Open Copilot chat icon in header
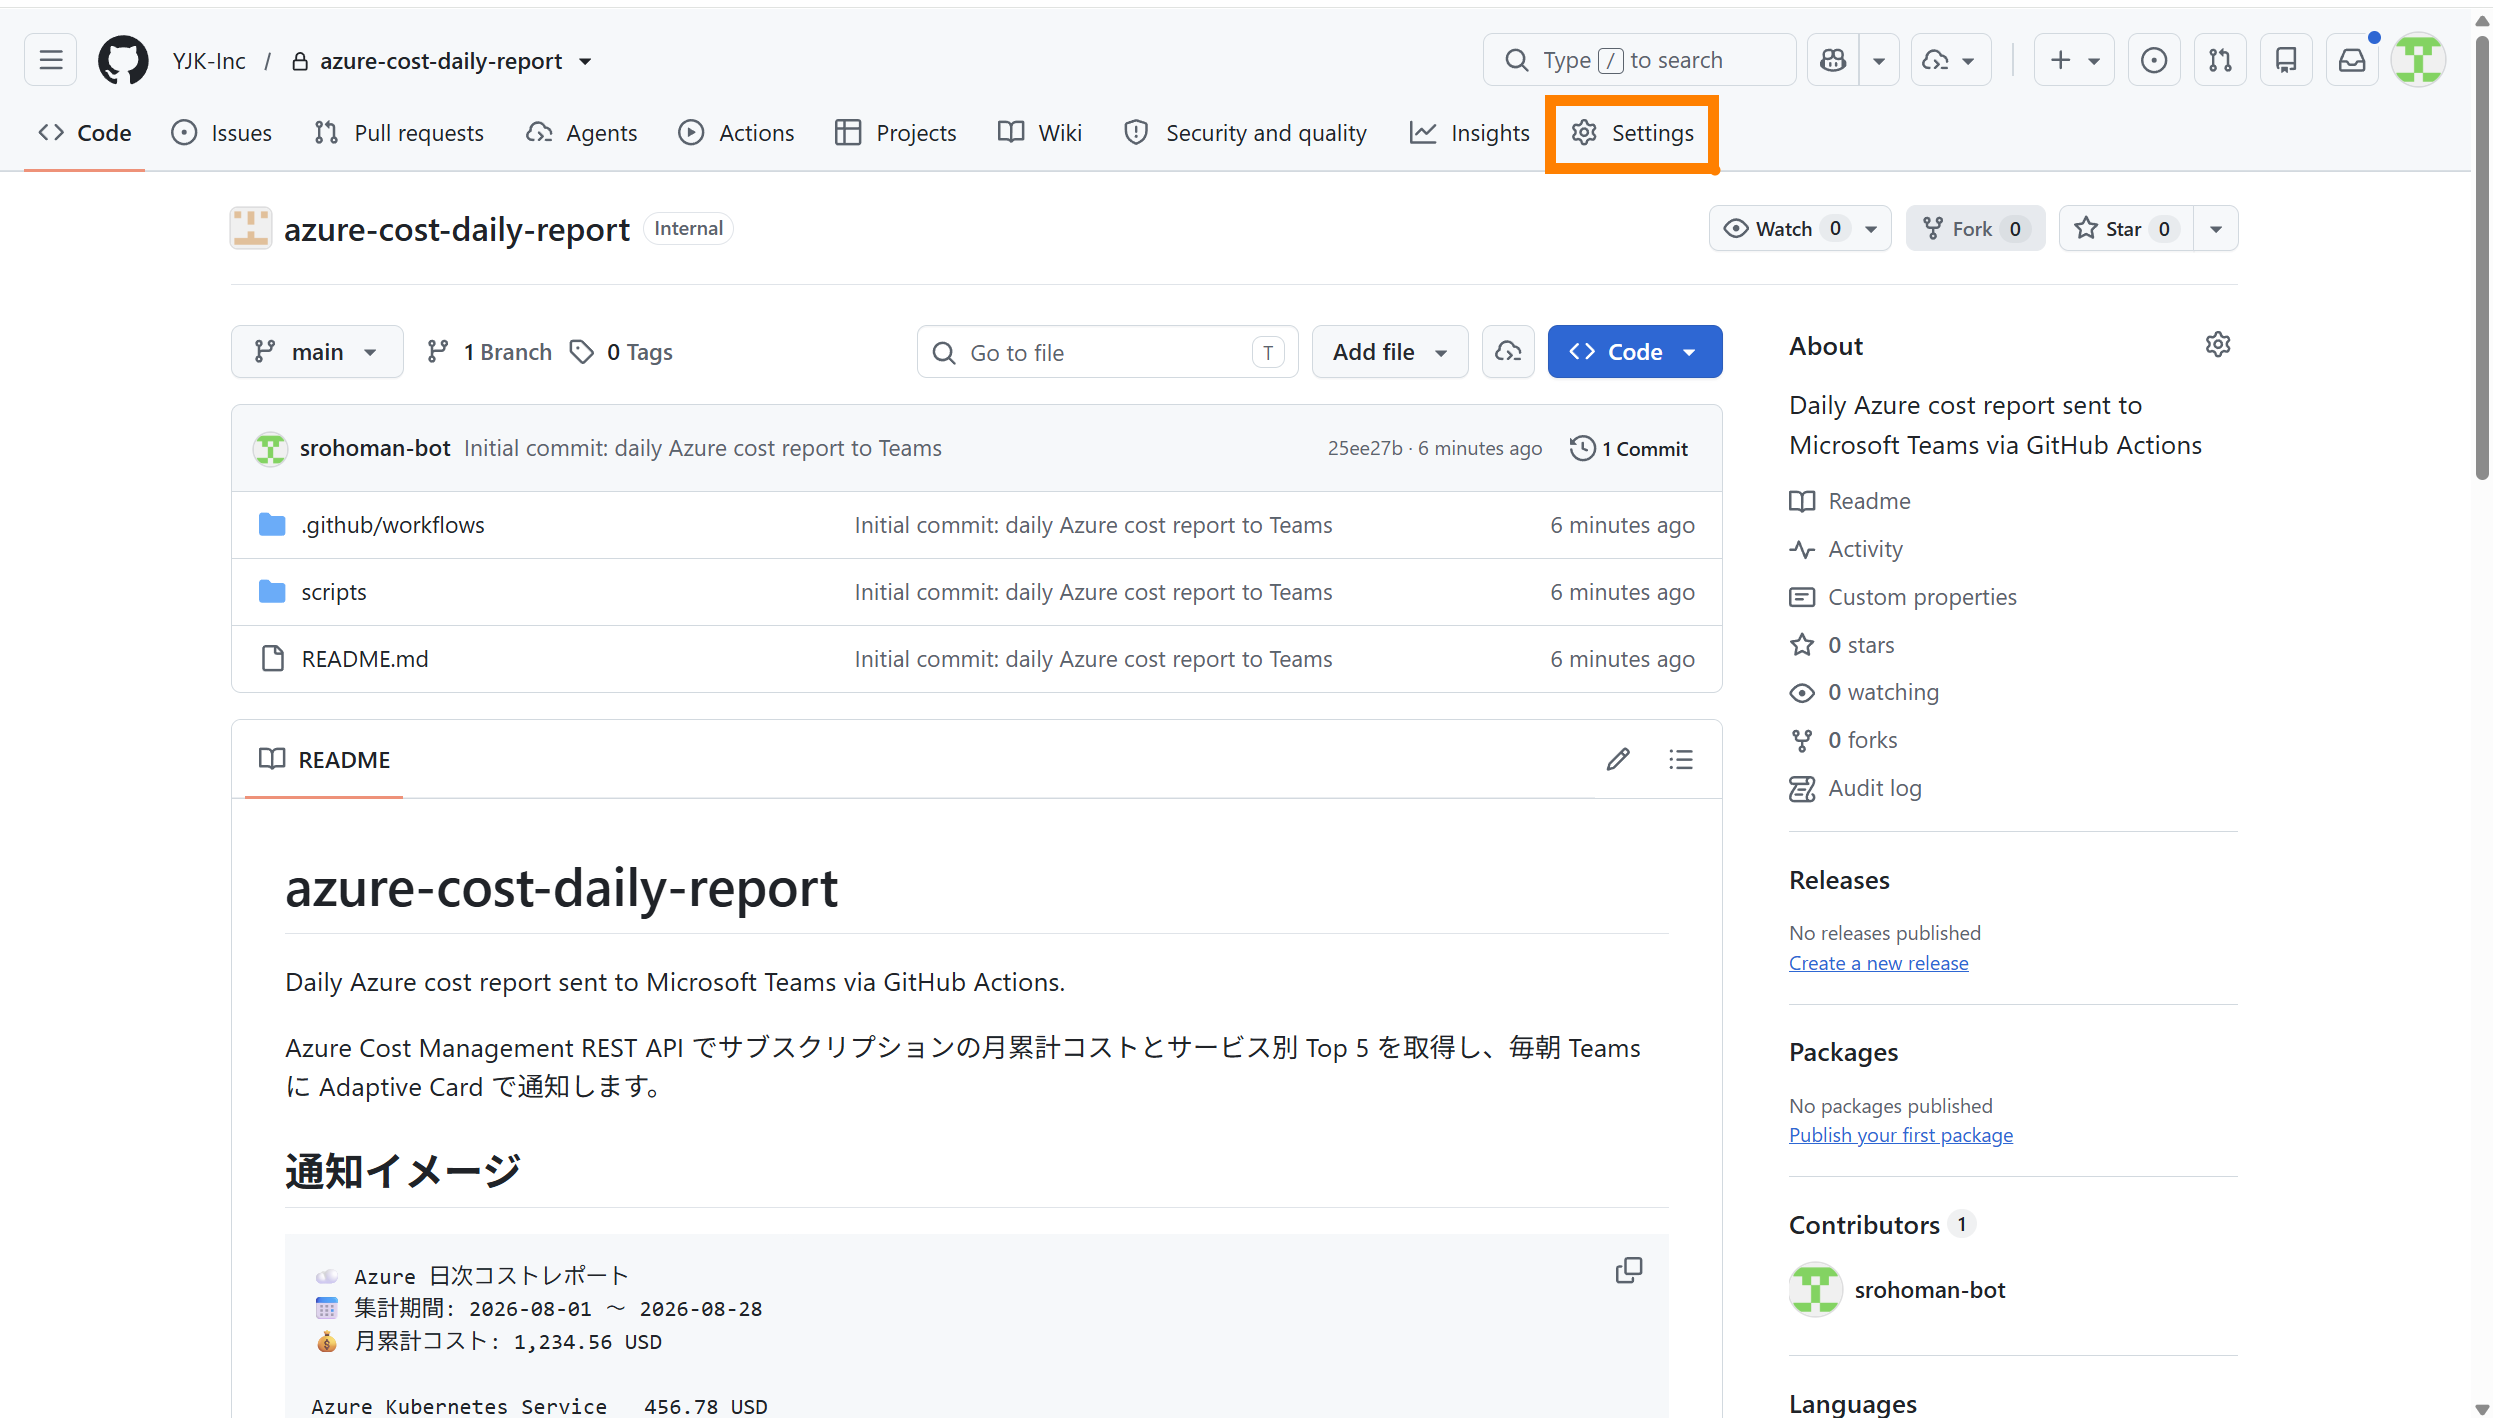 point(1833,61)
